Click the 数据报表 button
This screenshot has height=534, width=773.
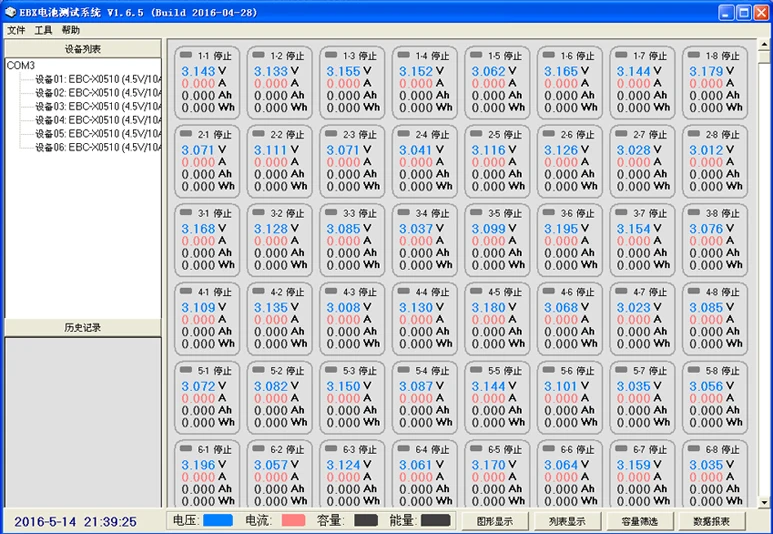click(x=711, y=521)
